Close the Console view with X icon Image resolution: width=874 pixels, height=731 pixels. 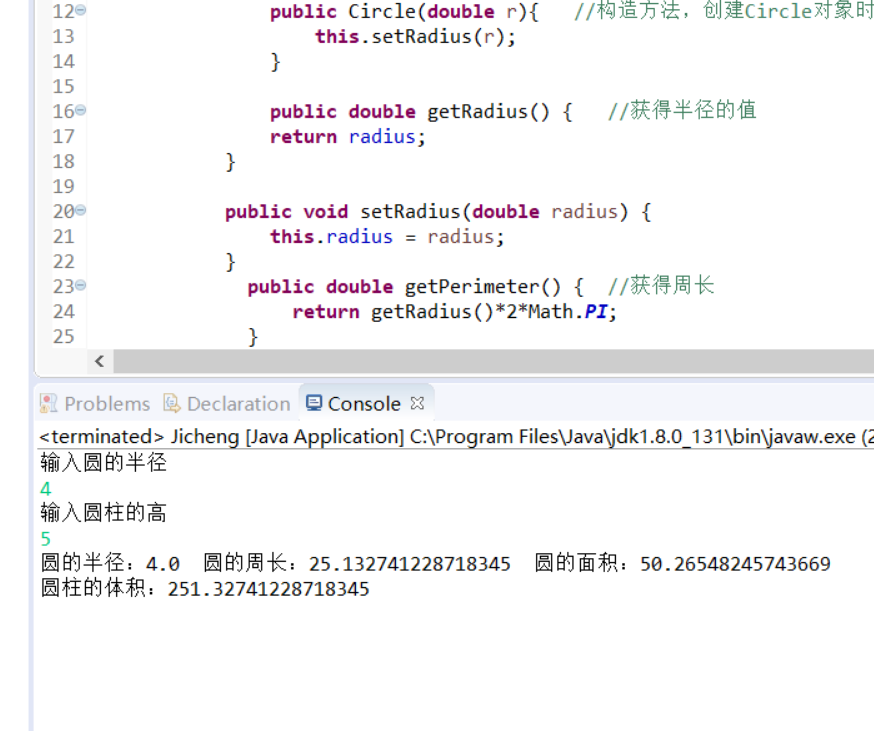tap(417, 403)
